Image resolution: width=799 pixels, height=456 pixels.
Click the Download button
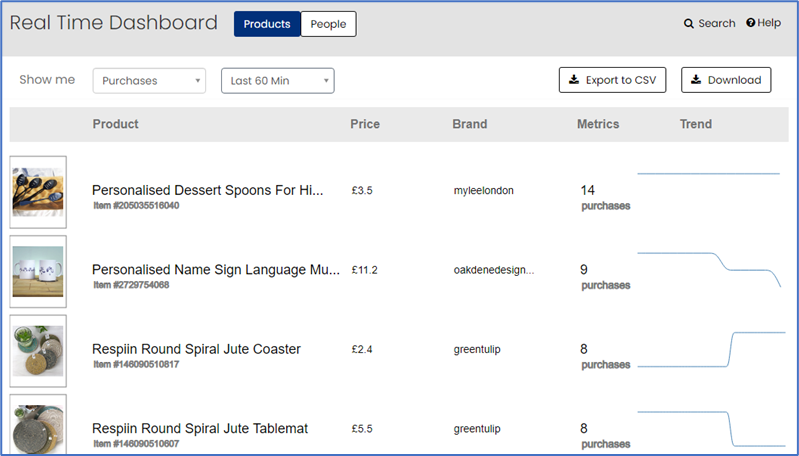[x=726, y=80]
